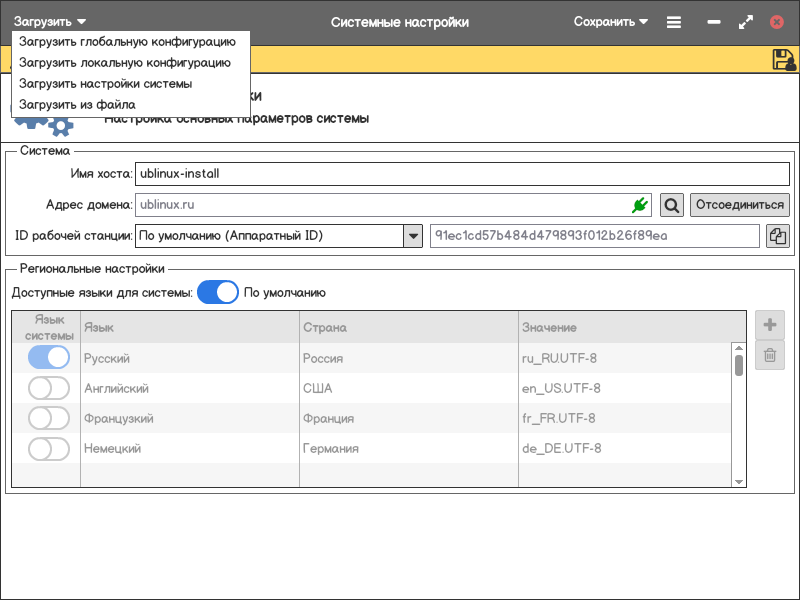This screenshot has height=600, width=800.
Task: Select Загрузить глобальную конфигурацию menu item
Action: tap(127, 42)
